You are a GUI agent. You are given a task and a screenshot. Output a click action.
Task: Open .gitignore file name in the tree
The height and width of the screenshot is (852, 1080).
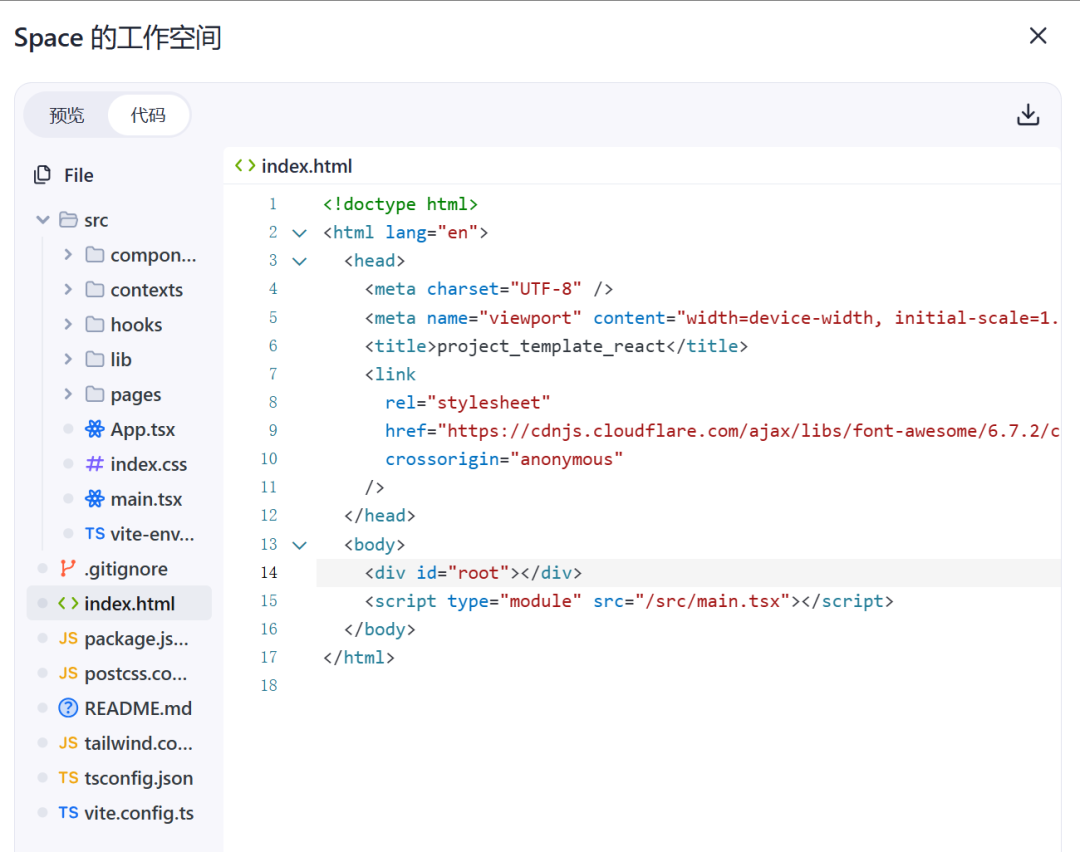126,569
